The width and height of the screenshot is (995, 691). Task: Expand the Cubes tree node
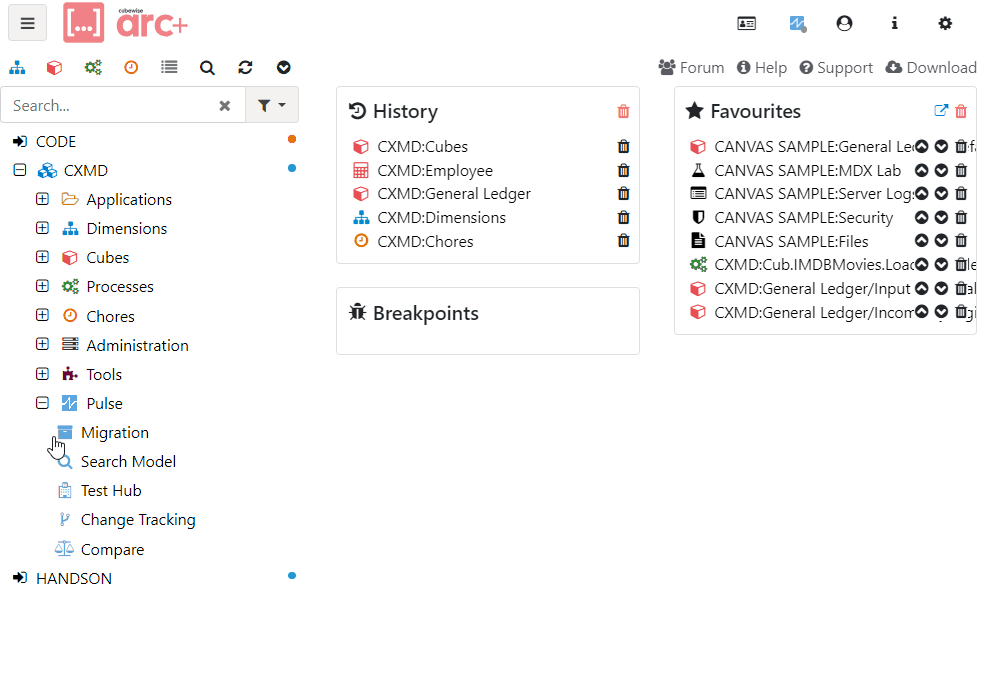click(42, 257)
